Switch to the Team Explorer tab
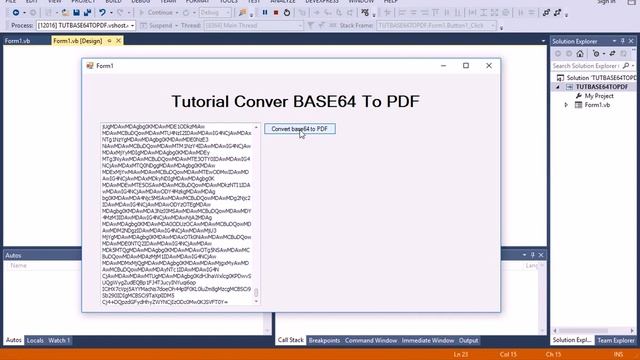This screenshot has height=360, width=640. [x=616, y=340]
